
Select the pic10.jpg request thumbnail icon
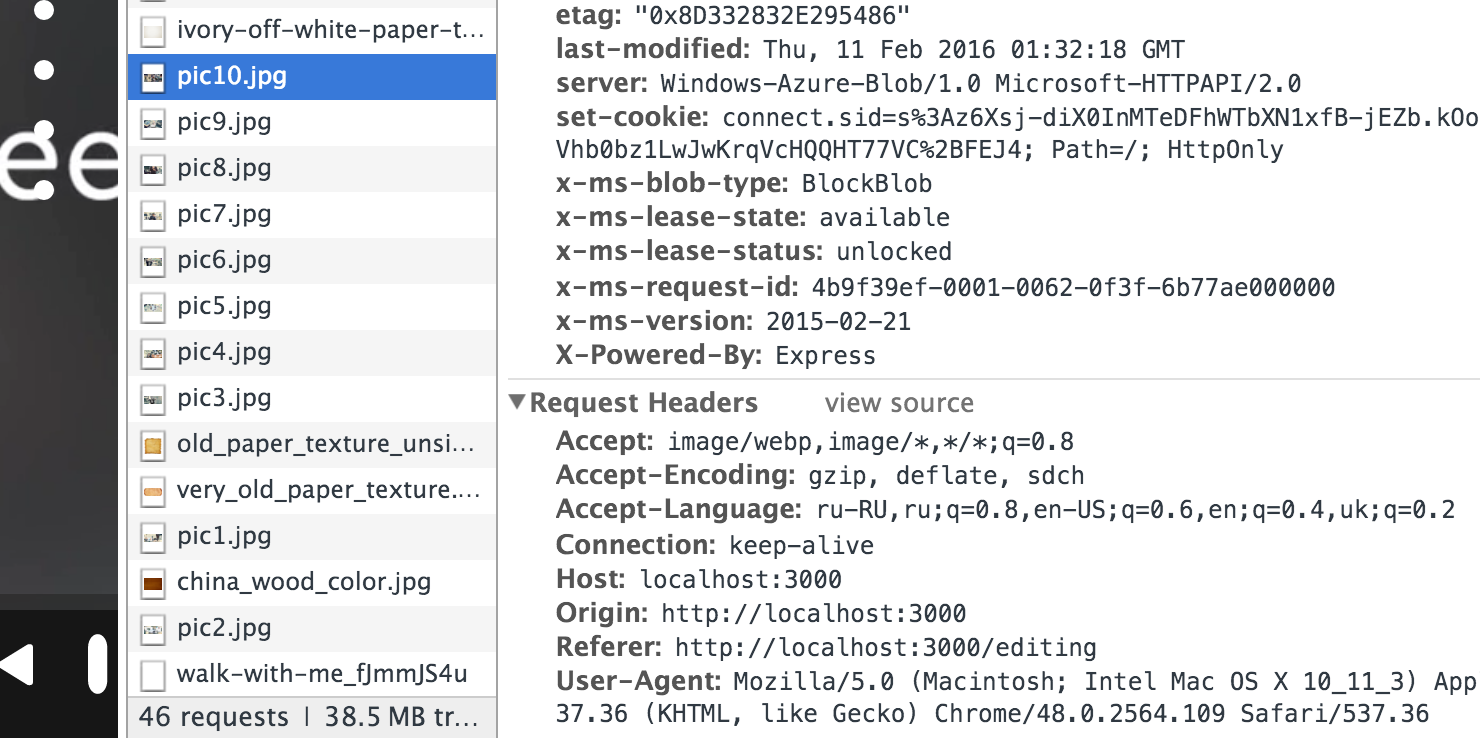coord(153,77)
